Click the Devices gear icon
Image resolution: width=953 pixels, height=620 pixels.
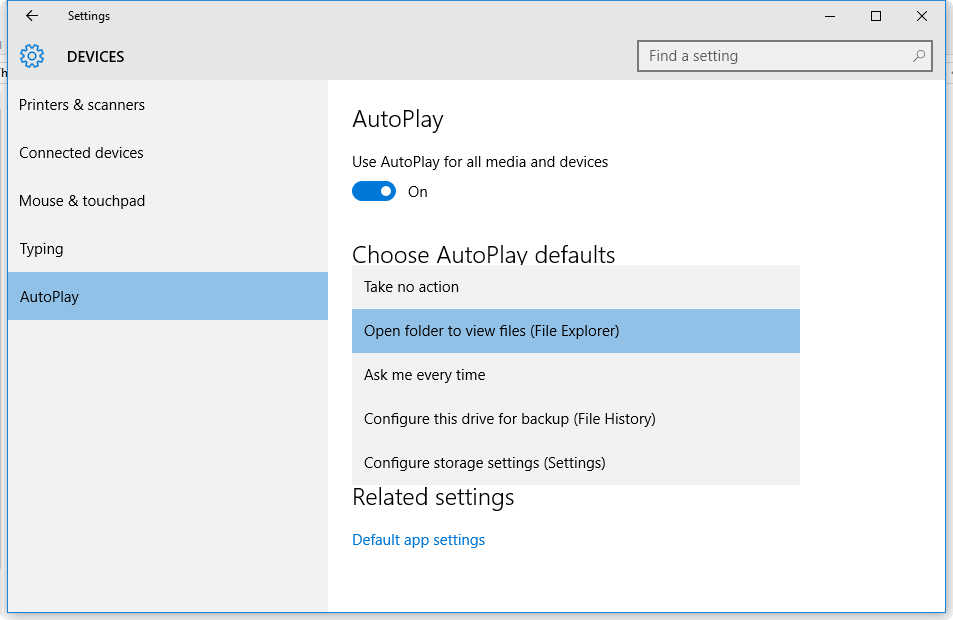tap(32, 56)
